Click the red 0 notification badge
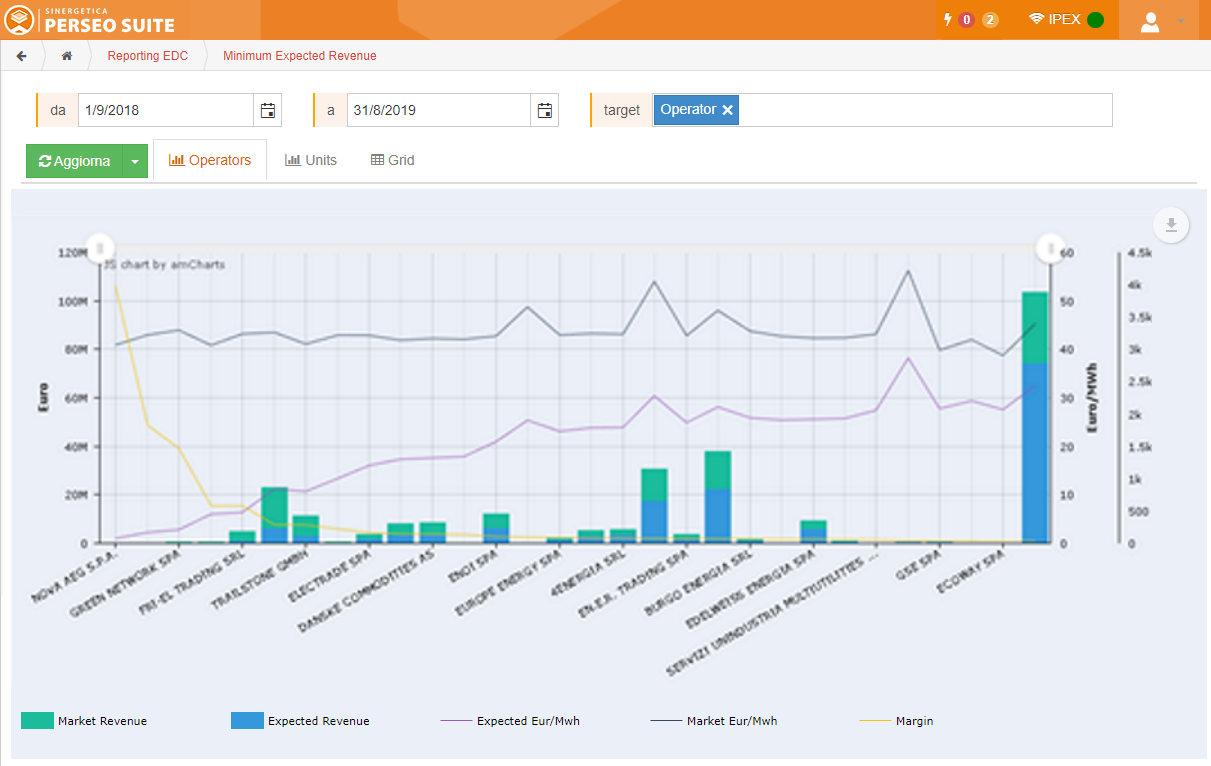The image size is (1211, 766). pos(967,20)
